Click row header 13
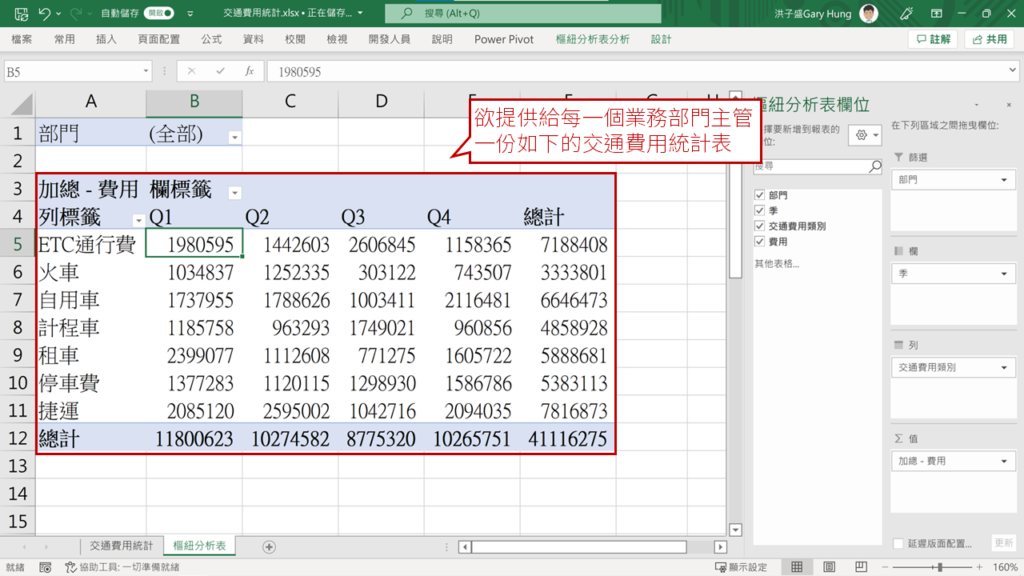The image size is (1024, 576). pyautogui.click(x=18, y=466)
